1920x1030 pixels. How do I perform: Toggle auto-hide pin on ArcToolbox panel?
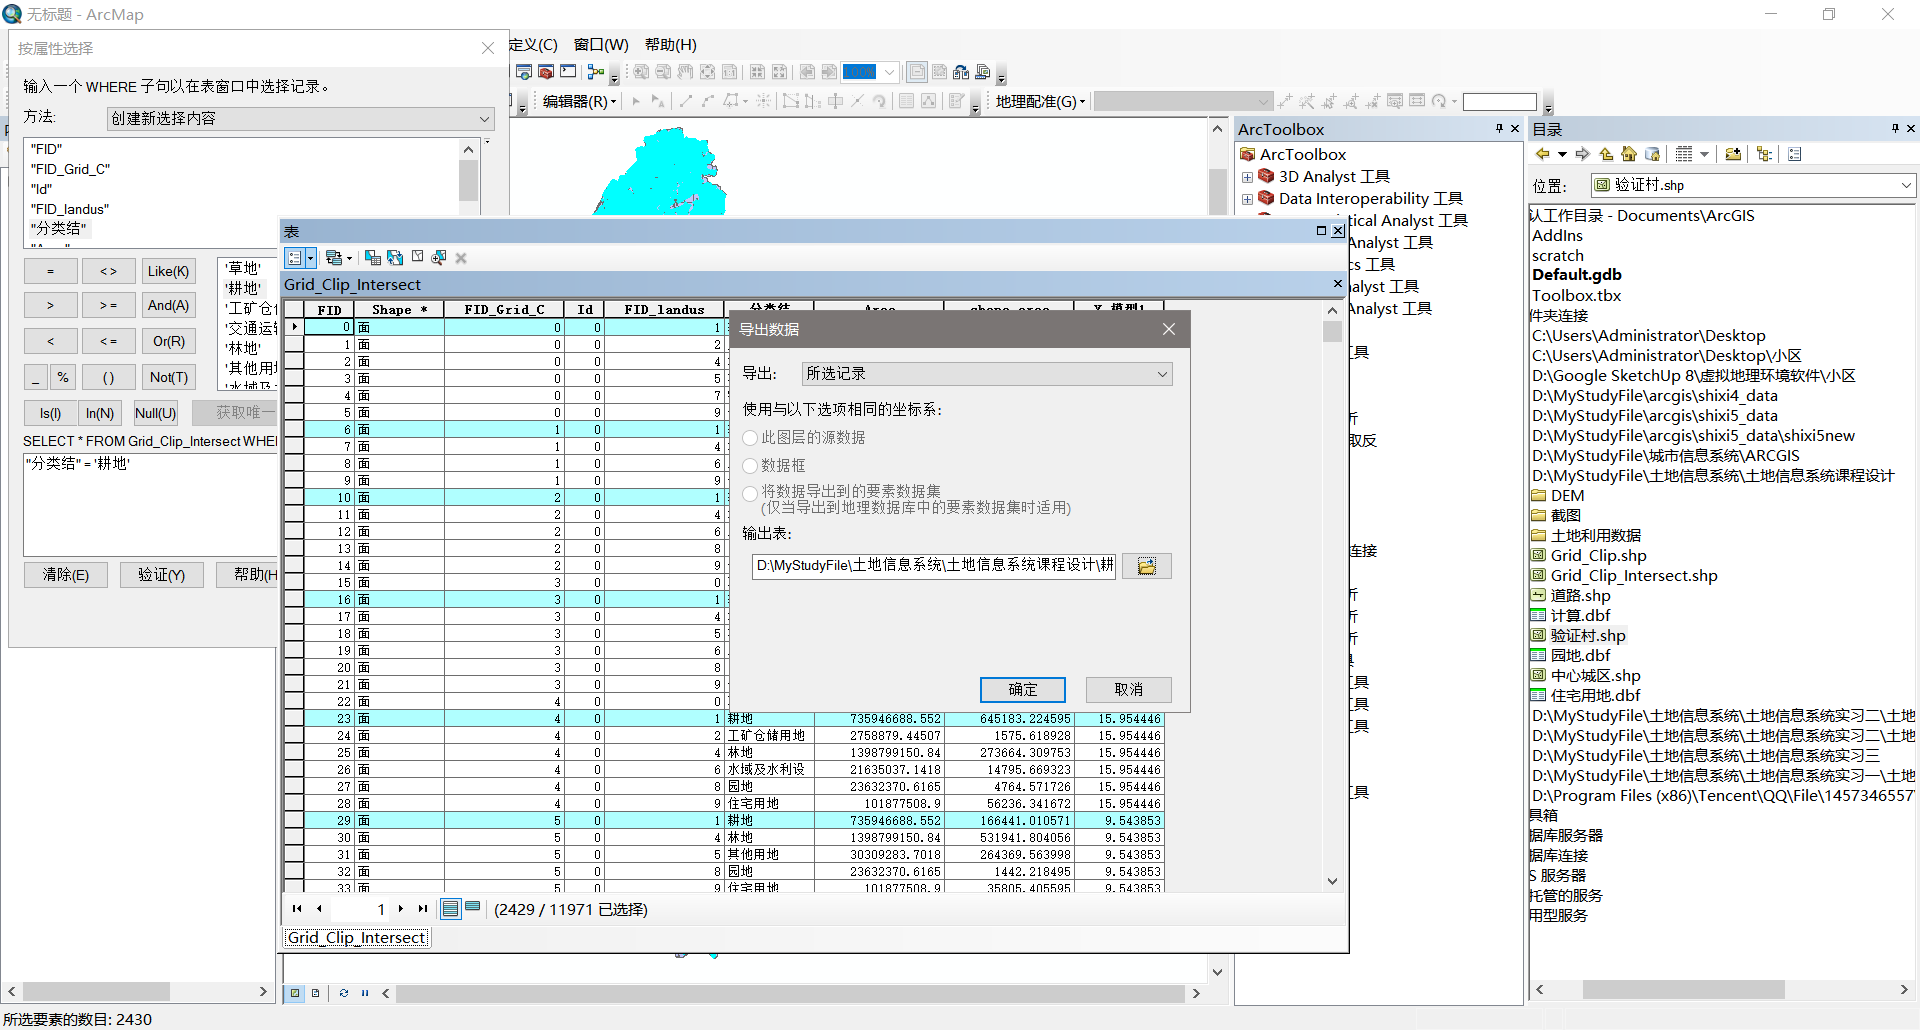[1499, 128]
